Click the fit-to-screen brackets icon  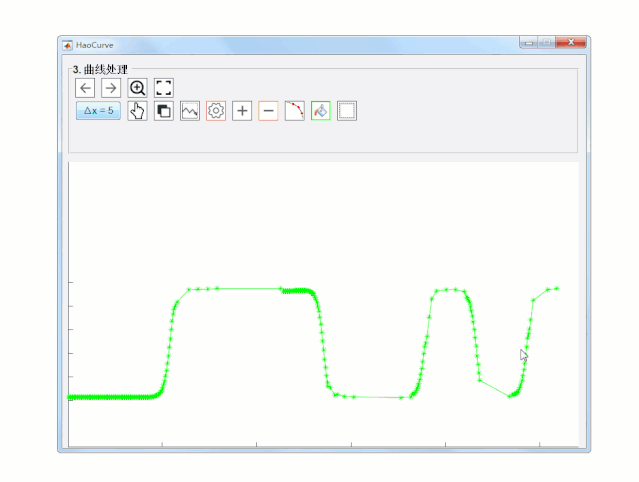(164, 88)
